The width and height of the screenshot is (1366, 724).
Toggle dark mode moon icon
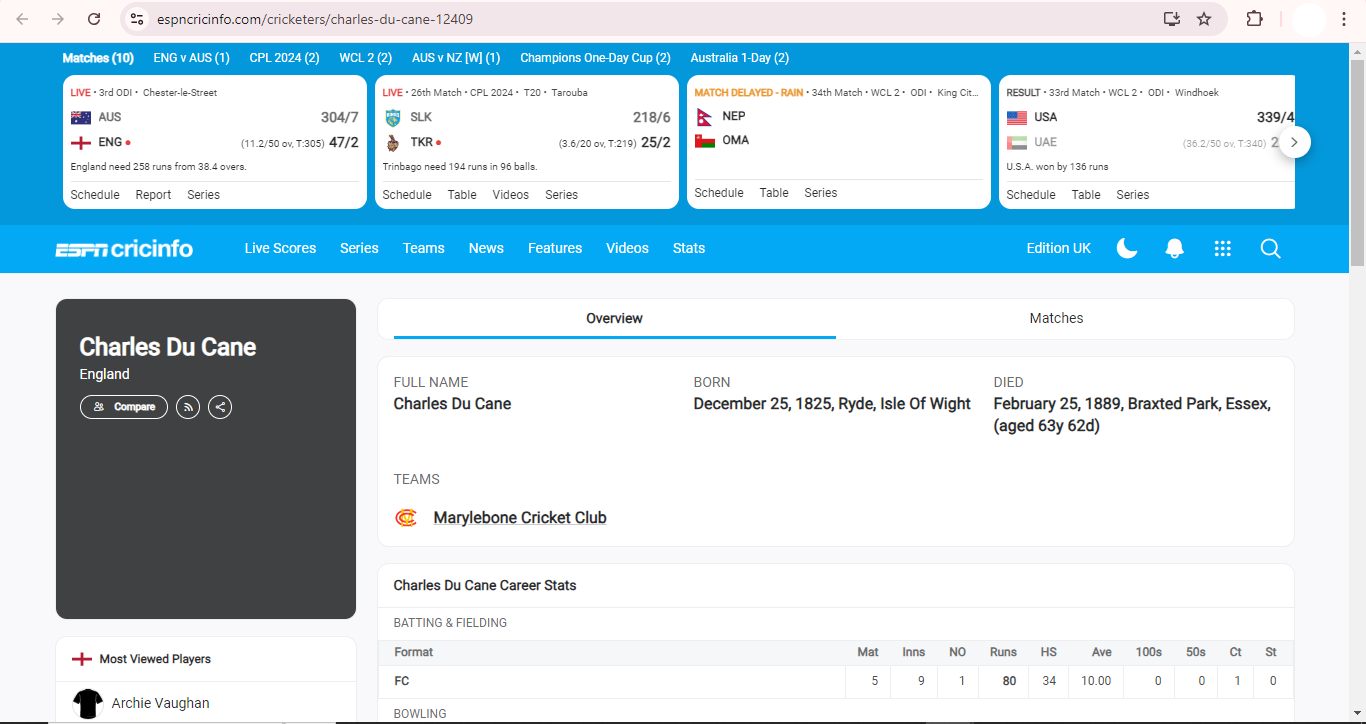tap(1127, 248)
